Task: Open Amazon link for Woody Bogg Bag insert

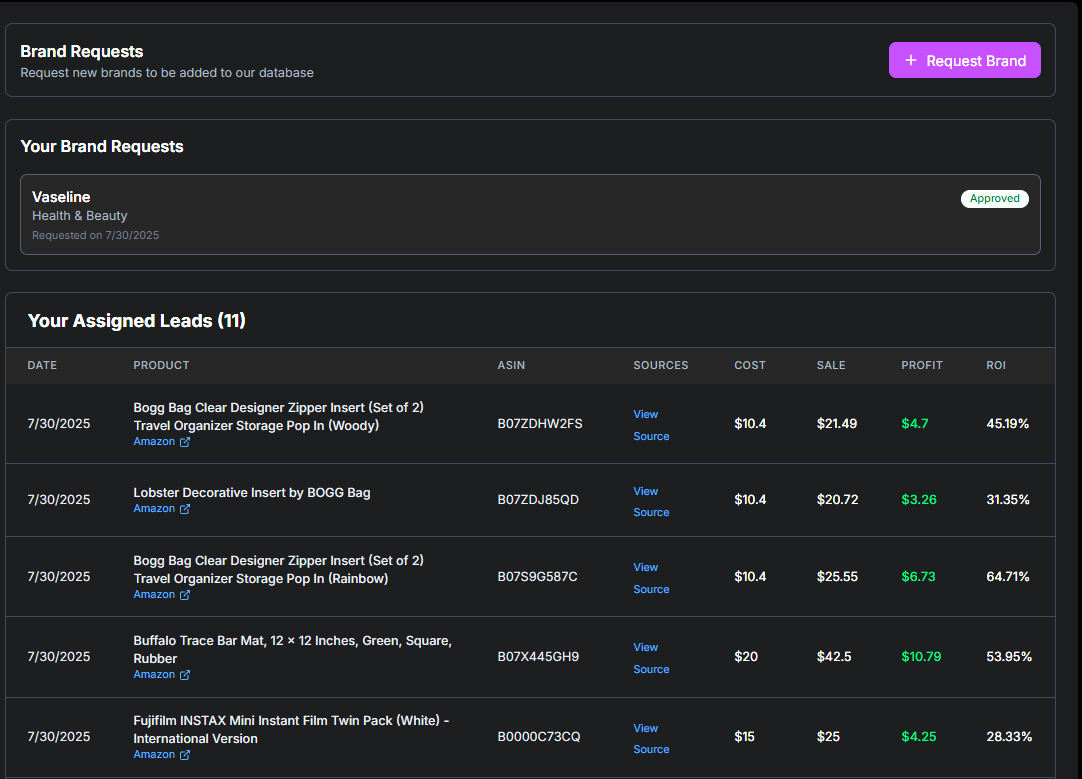Action: pyautogui.click(x=154, y=442)
